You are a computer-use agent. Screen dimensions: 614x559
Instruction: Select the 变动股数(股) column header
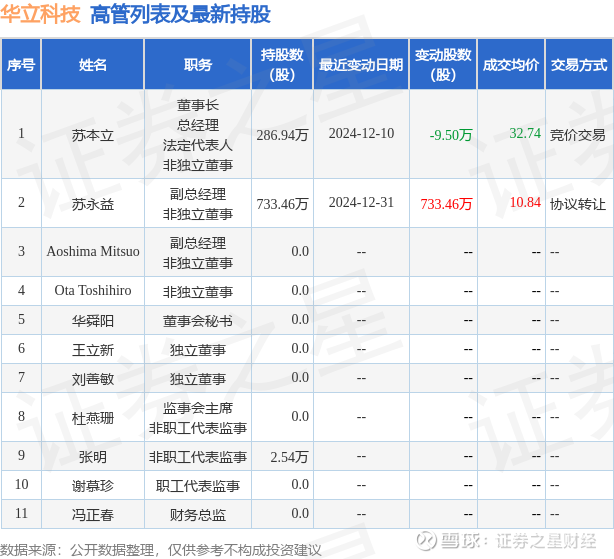click(443, 65)
